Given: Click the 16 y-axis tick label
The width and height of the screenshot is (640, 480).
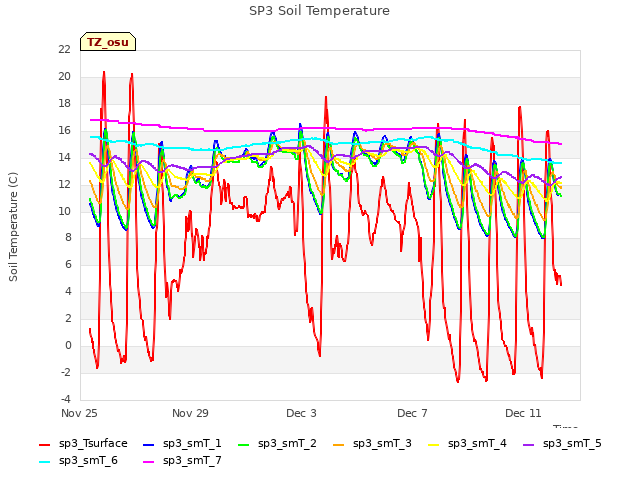Looking at the screenshot, I should coord(64,130).
